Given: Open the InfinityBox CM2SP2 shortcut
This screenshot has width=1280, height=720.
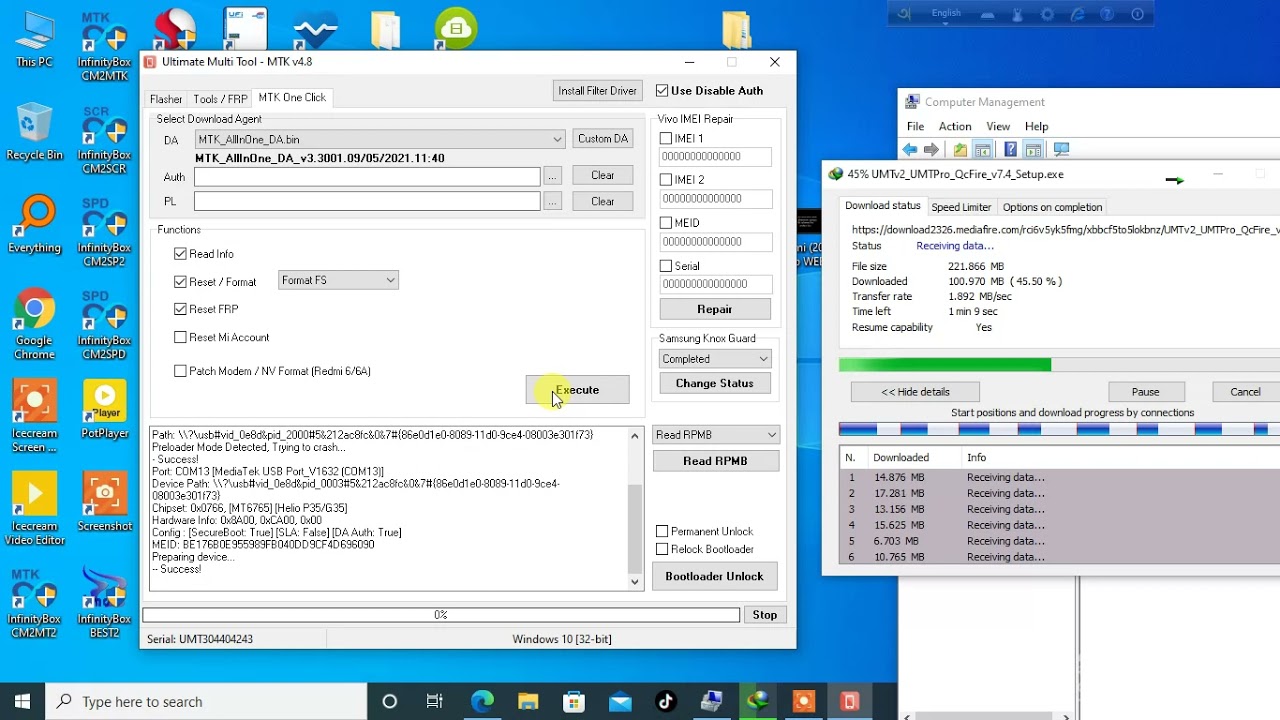Looking at the screenshot, I should 104,232.
